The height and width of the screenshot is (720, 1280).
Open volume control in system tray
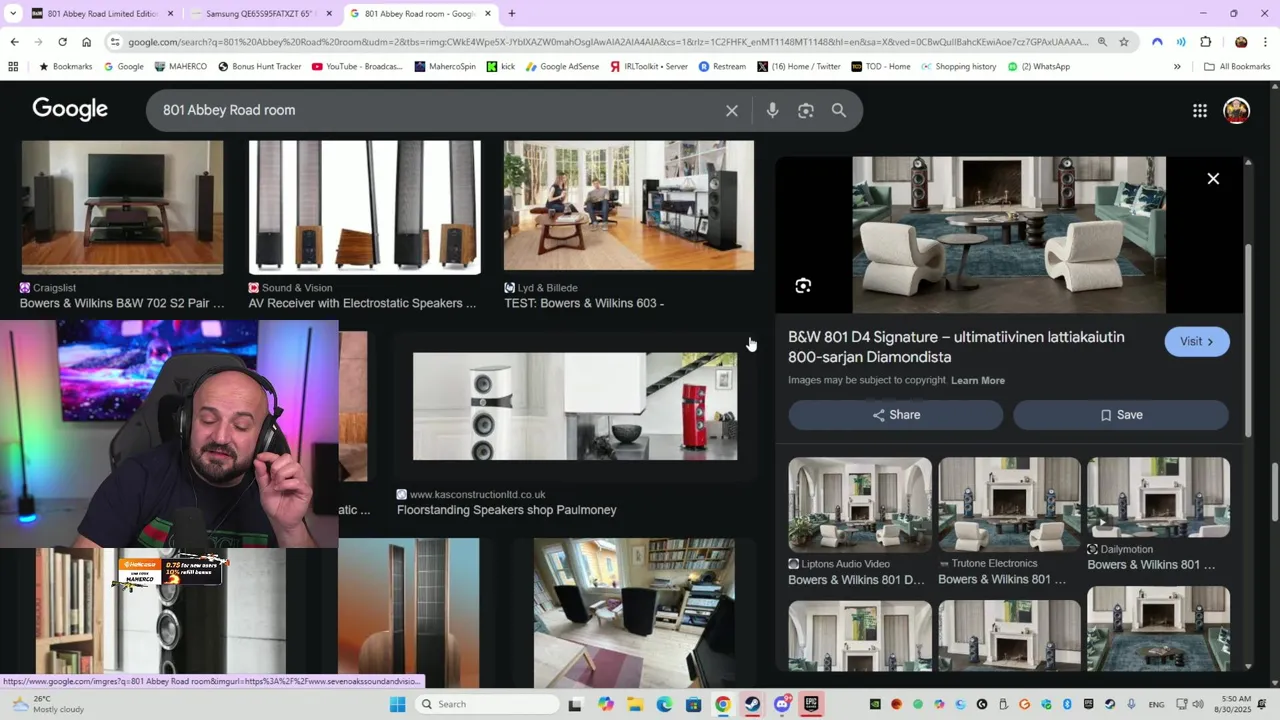pos(1198,704)
